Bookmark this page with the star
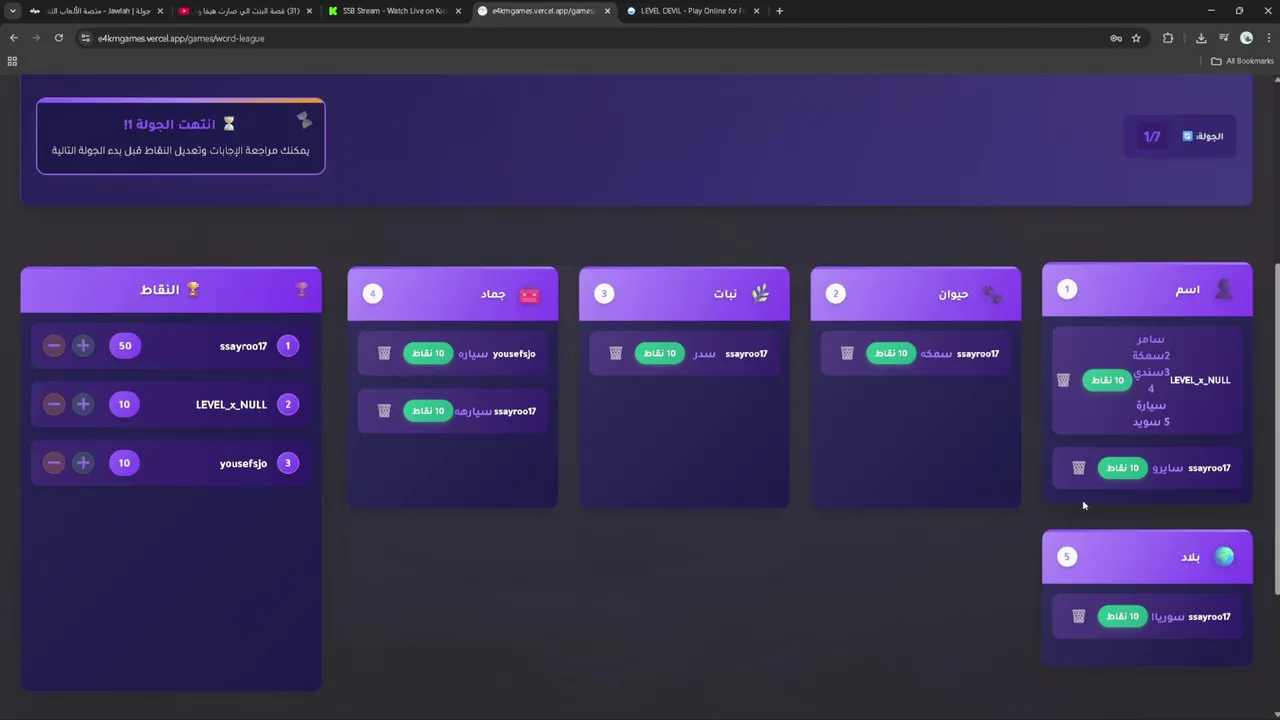 point(1136,38)
